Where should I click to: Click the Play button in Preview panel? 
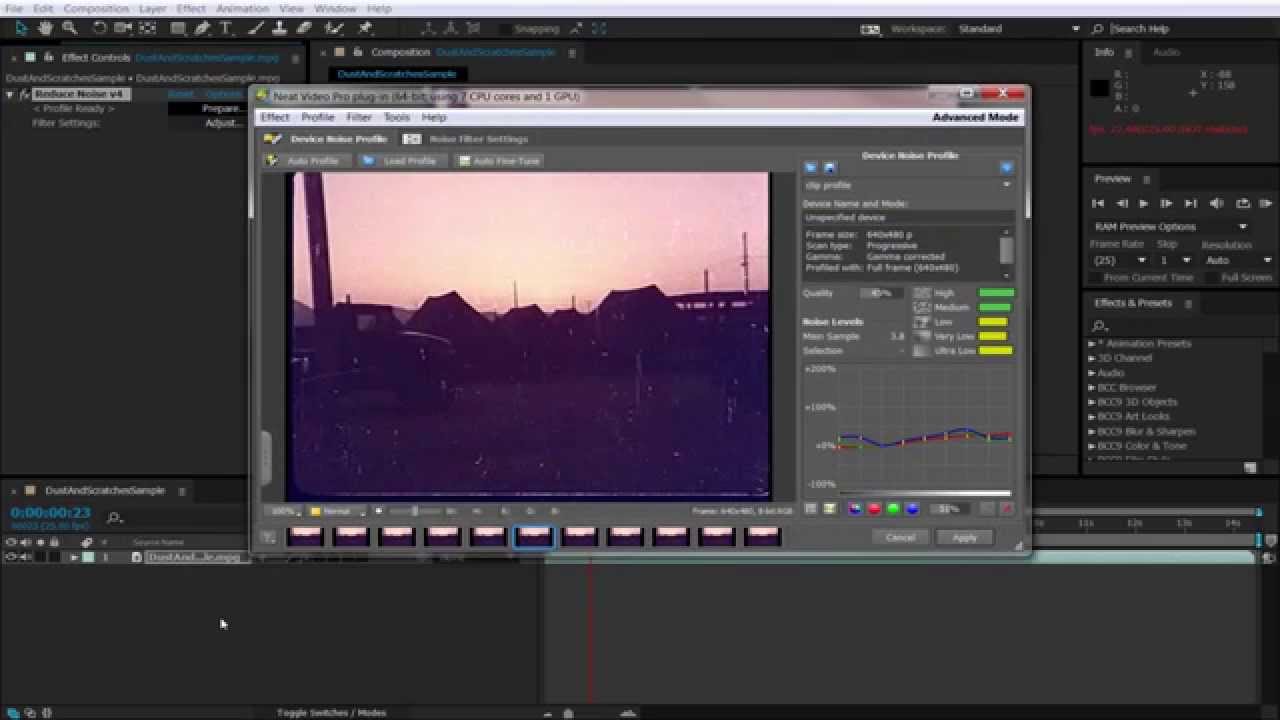point(1144,203)
